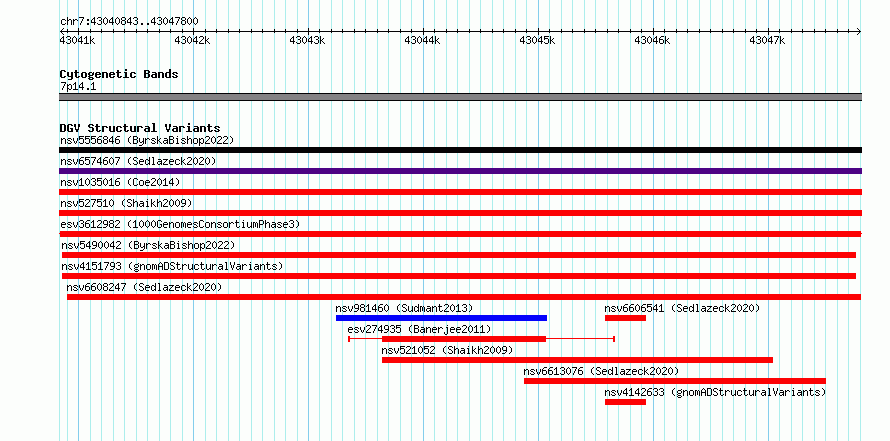Viewport: 890px width, 441px height.
Task: Click the 43041k ruler tick label
Action: tap(77, 40)
